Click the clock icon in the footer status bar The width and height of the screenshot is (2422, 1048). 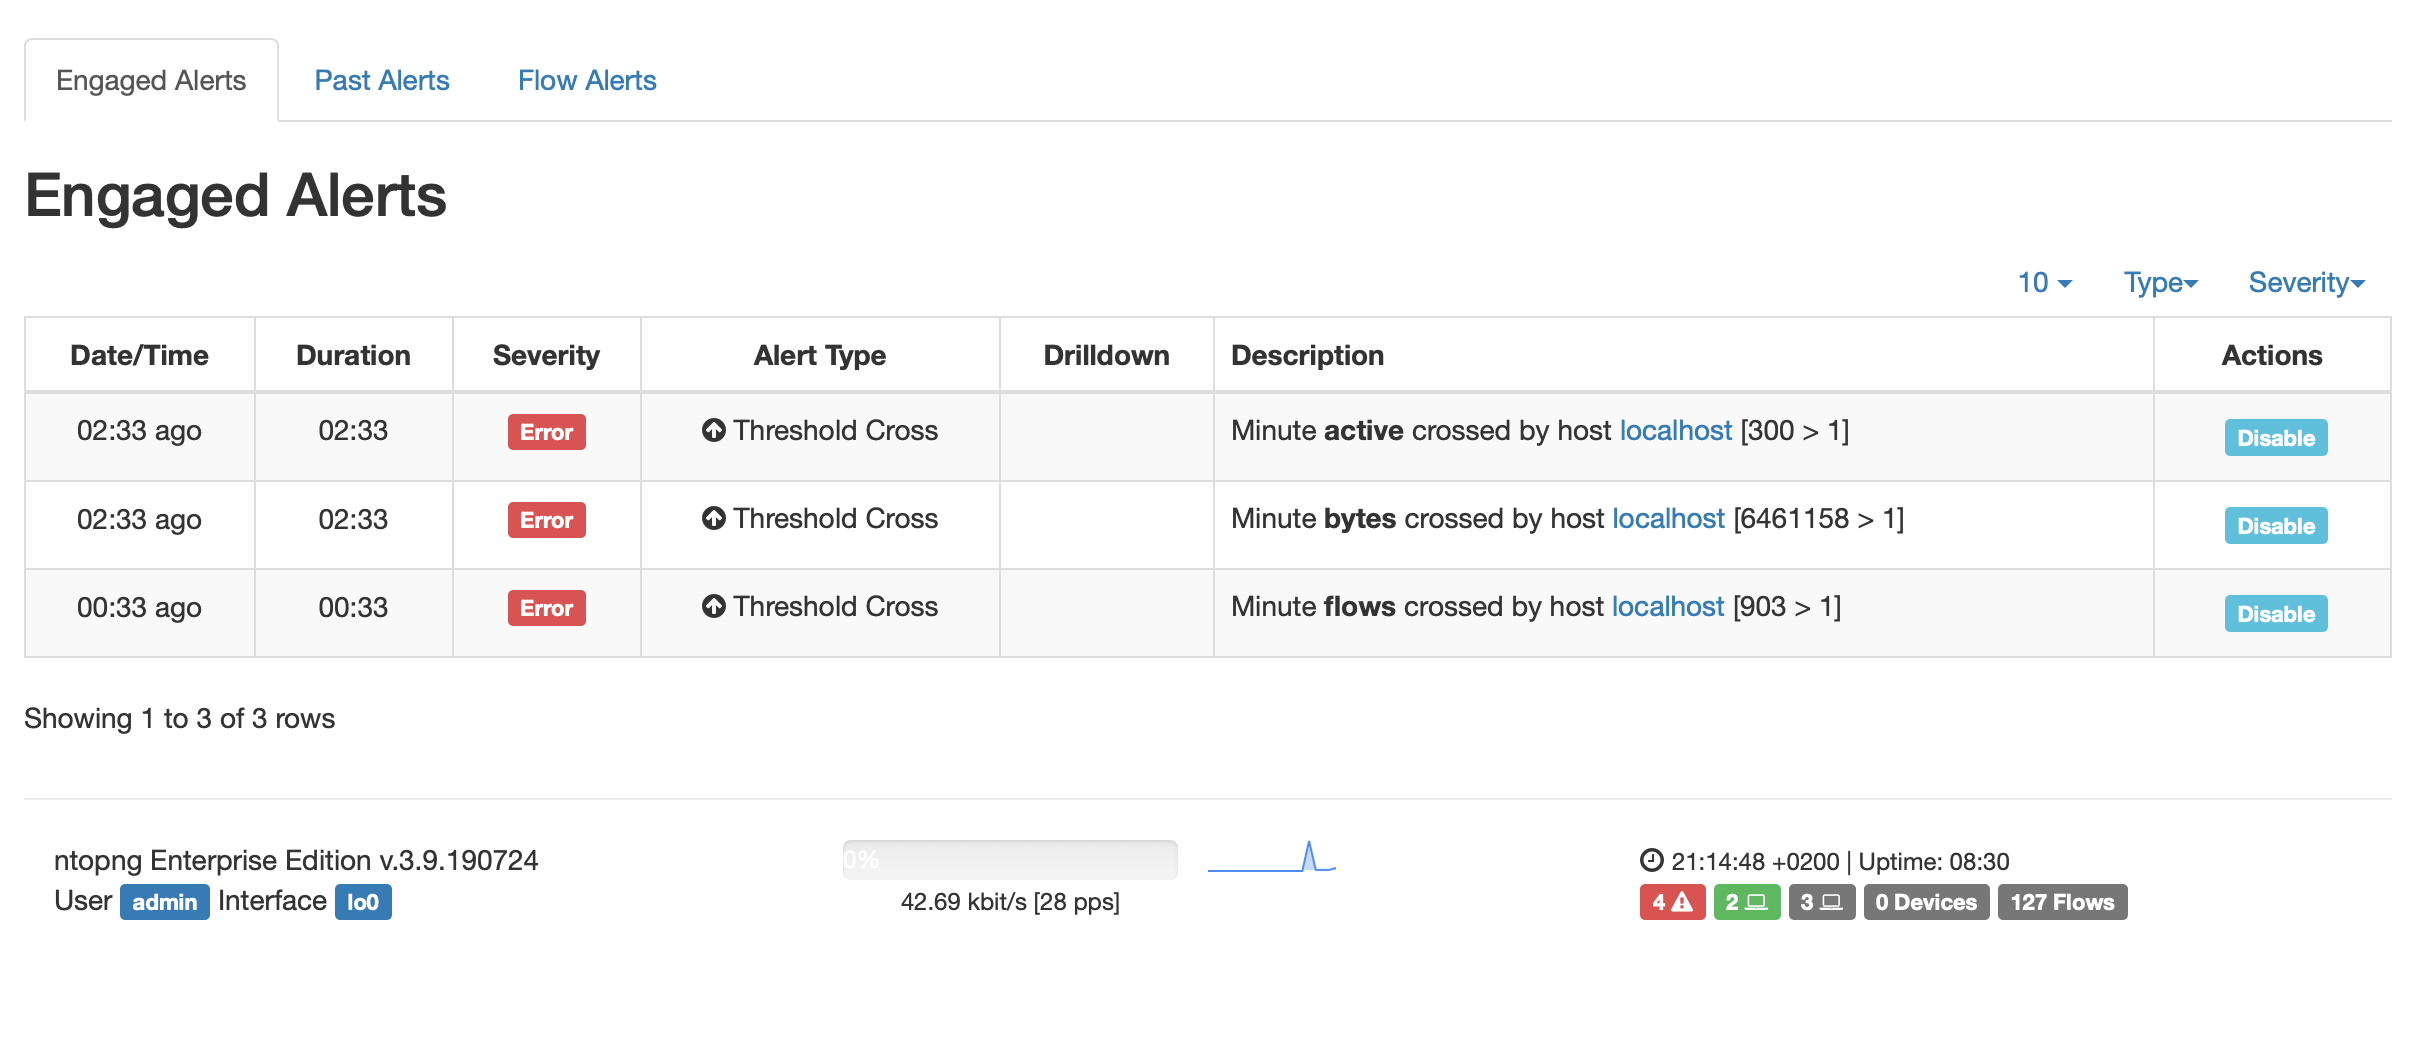[x=1652, y=860]
